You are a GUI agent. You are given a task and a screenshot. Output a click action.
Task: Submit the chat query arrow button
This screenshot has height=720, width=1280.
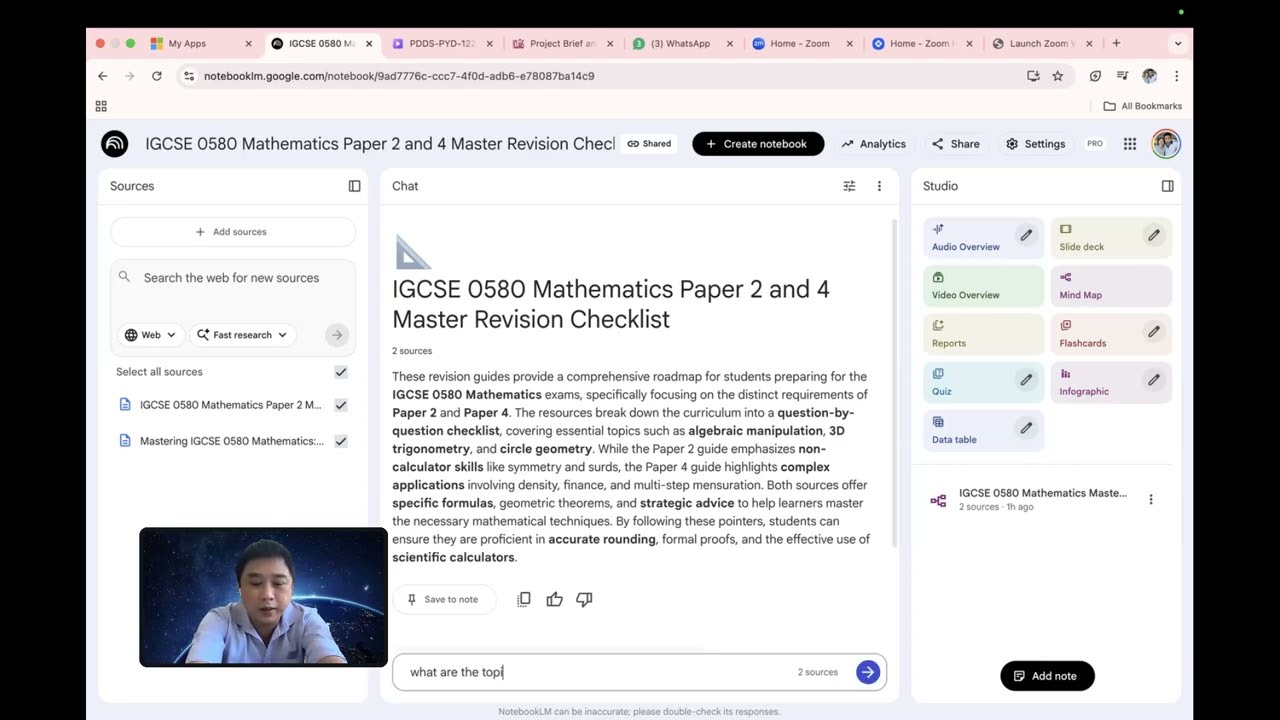pos(867,672)
